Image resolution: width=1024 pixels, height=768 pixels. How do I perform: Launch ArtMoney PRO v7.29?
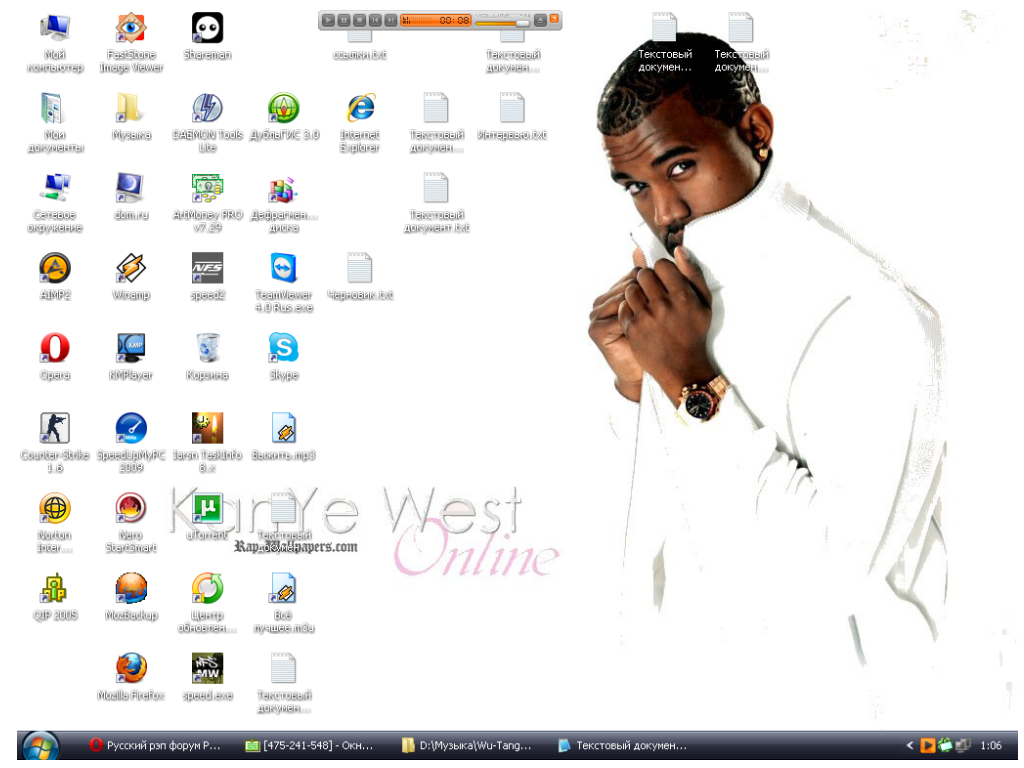click(208, 202)
